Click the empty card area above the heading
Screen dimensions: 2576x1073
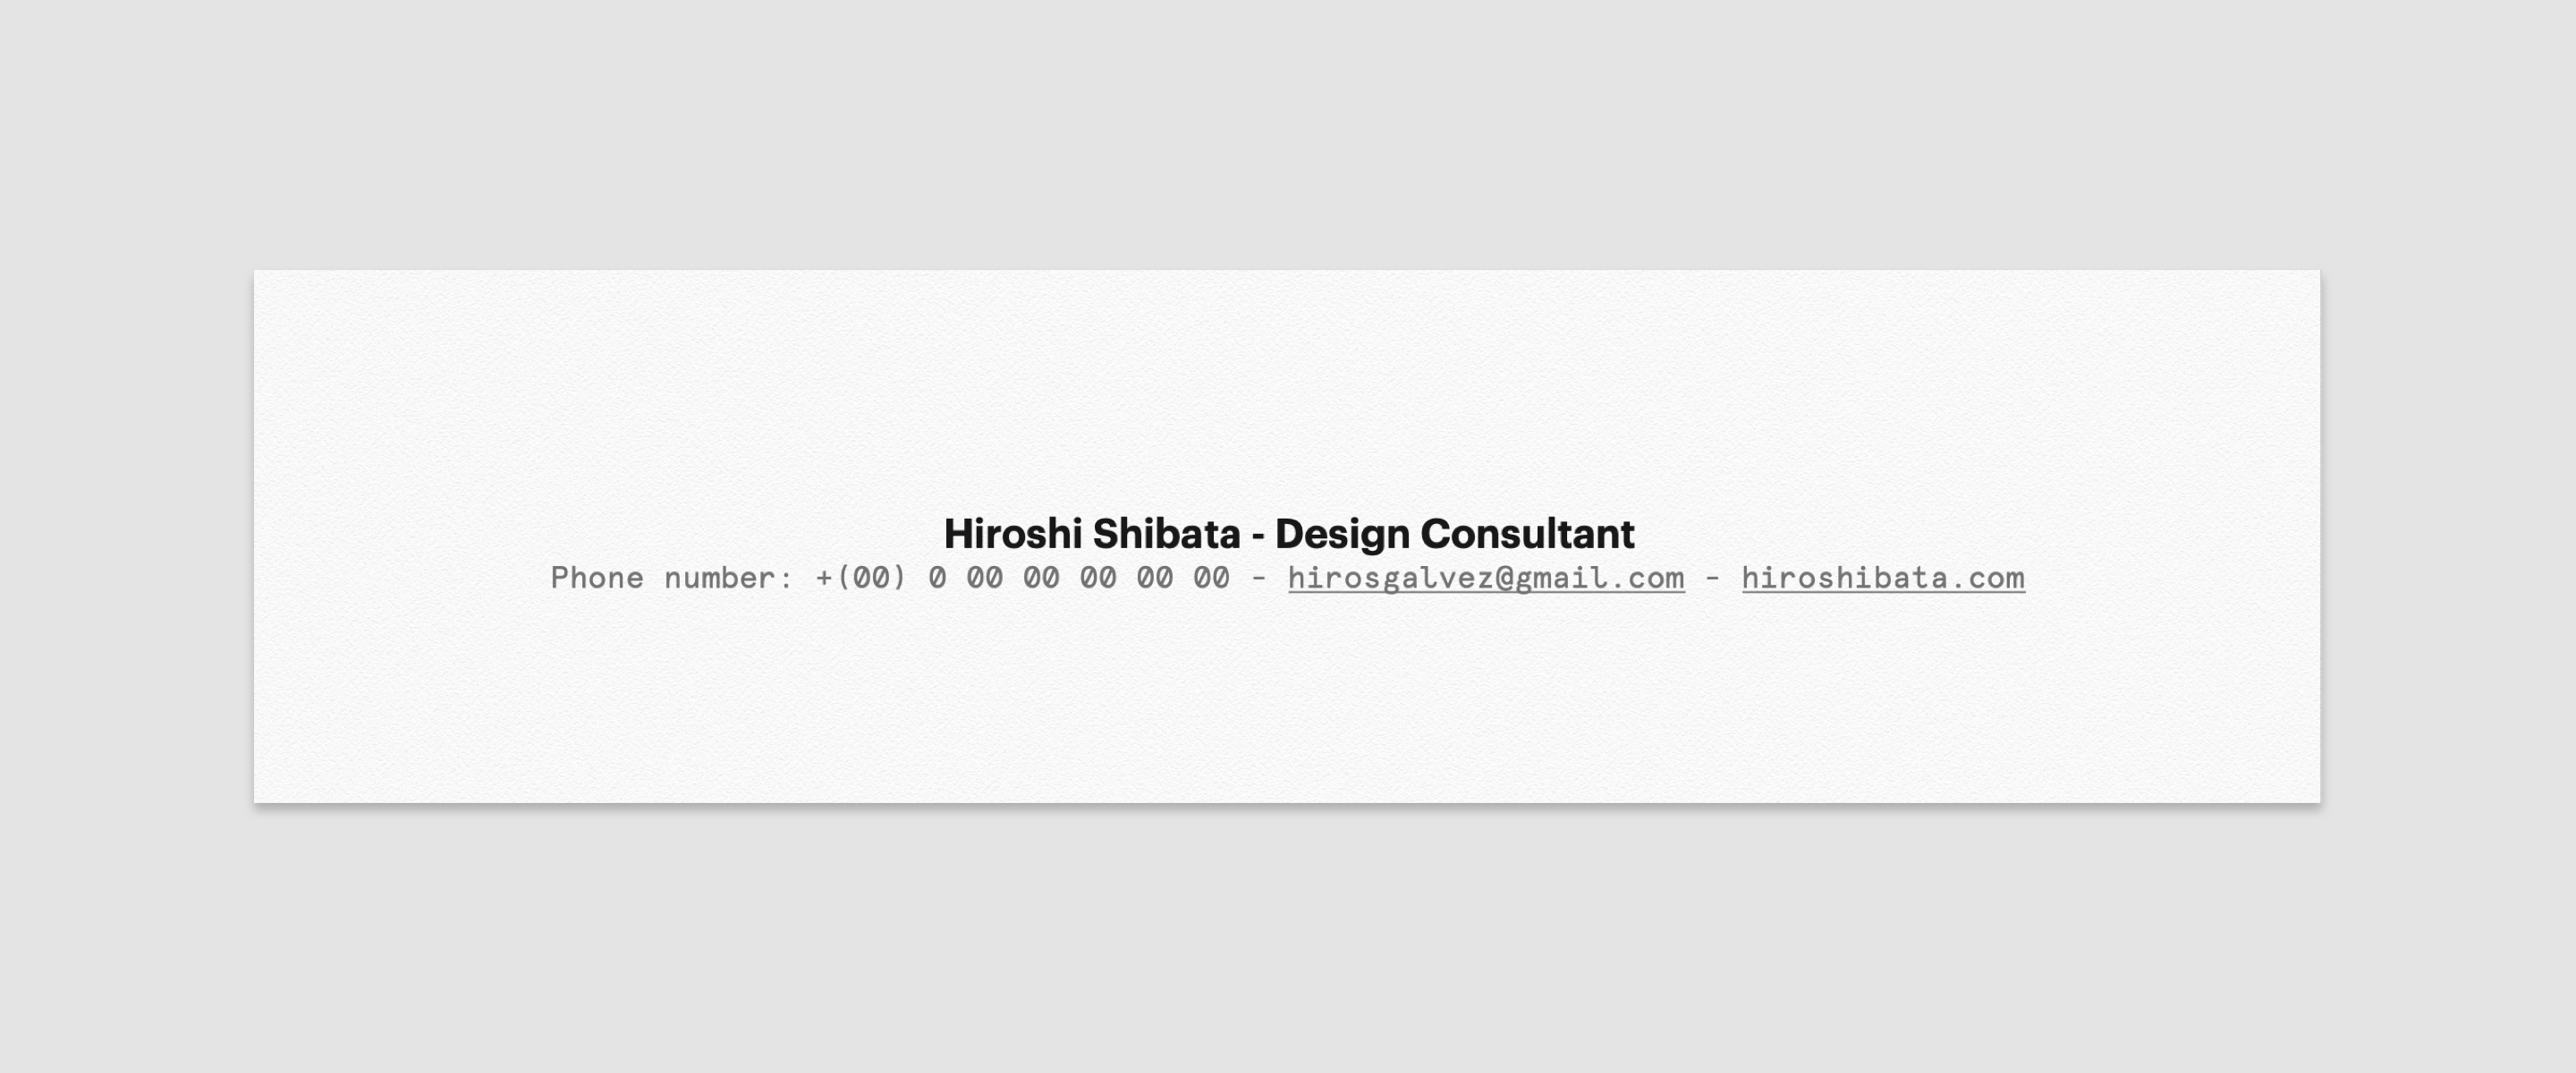tap(1287, 390)
